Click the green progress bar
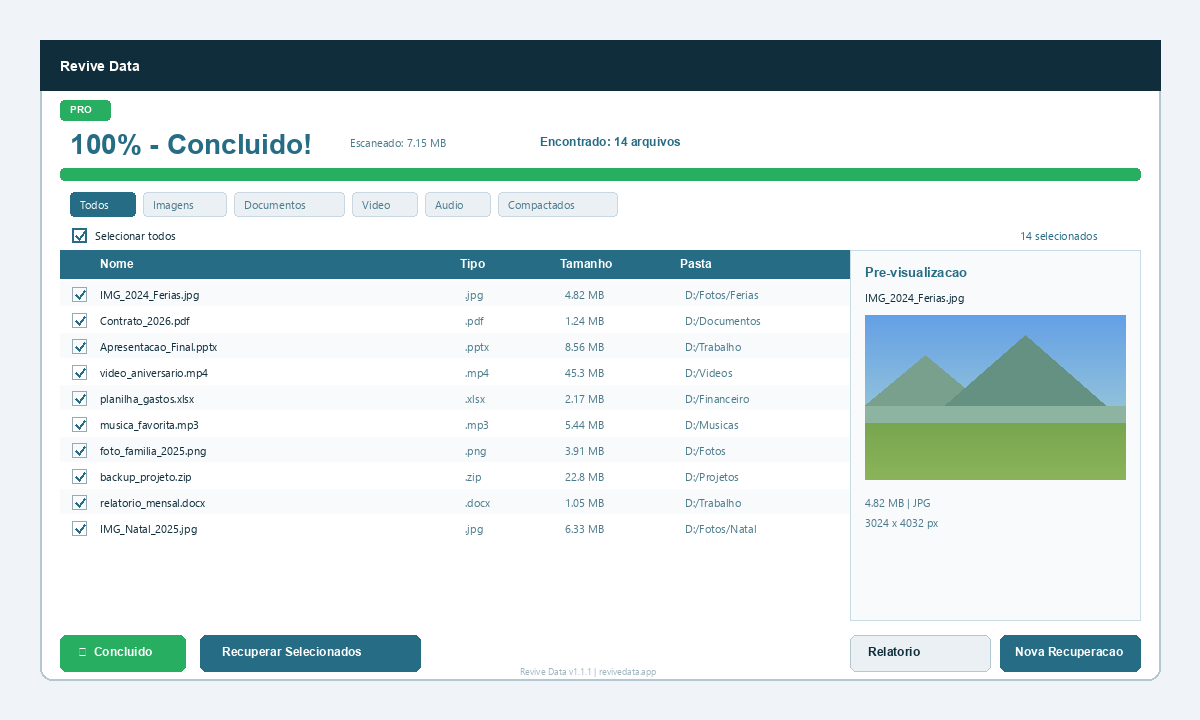Image resolution: width=1200 pixels, height=720 pixels. [x=600, y=174]
